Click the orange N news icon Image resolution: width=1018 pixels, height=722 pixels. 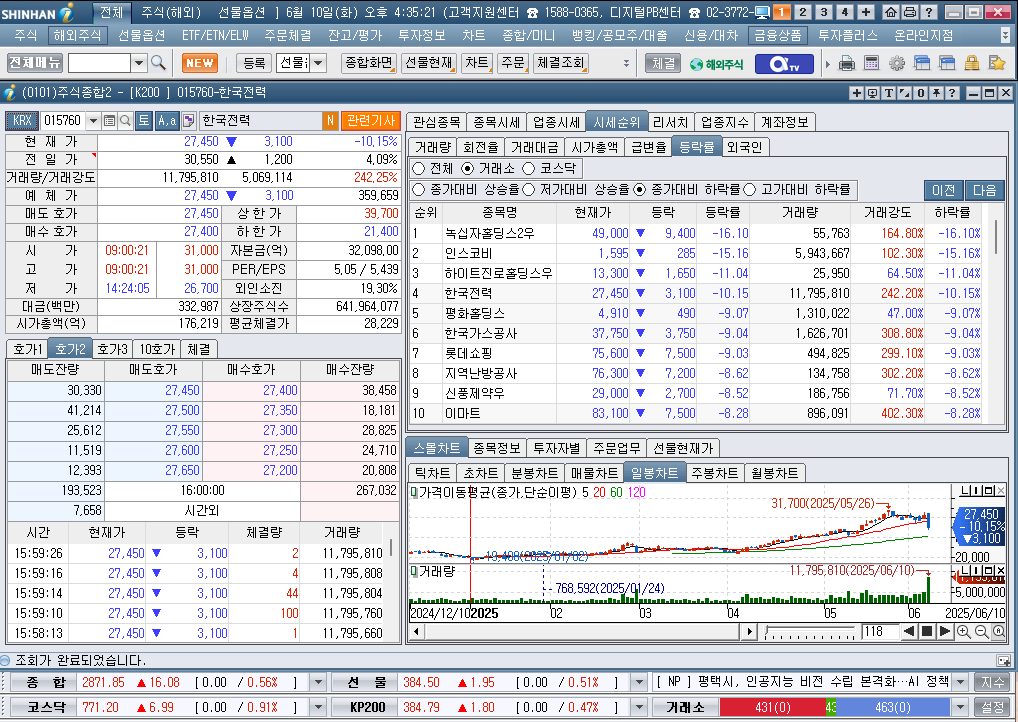[x=330, y=120]
